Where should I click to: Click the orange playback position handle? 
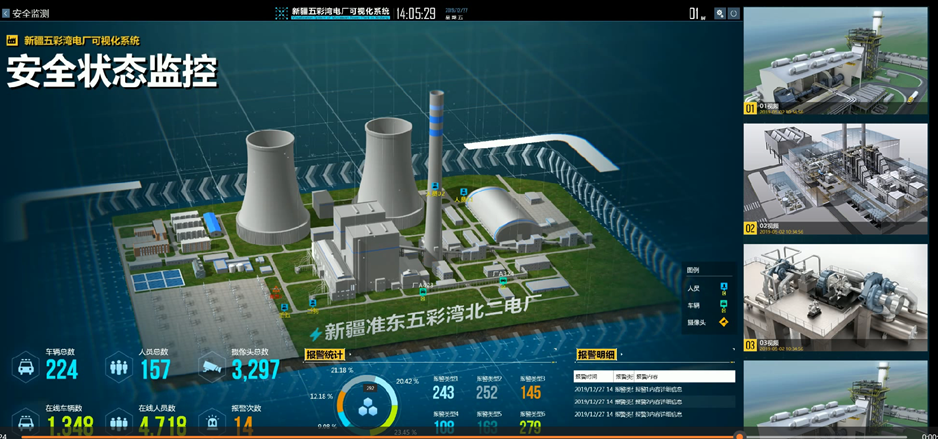(x=740, y=436)
